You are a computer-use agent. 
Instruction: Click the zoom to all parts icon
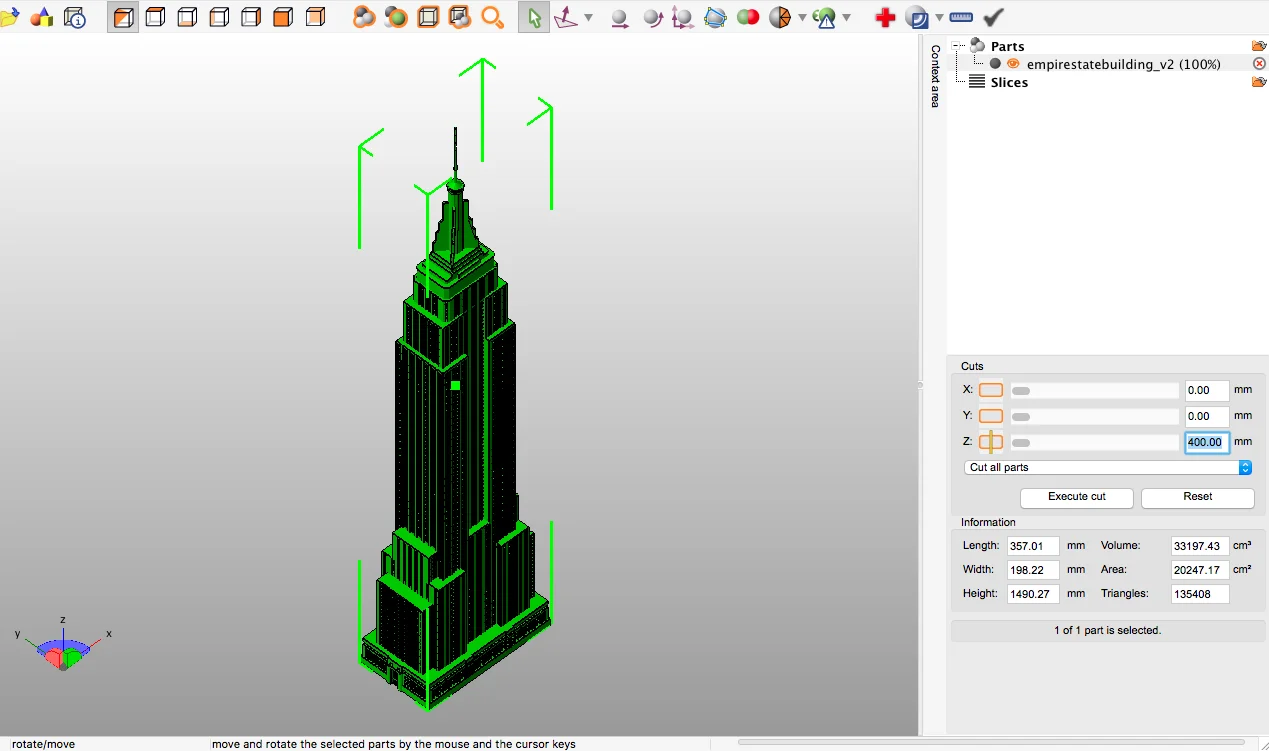click(364, 17)
